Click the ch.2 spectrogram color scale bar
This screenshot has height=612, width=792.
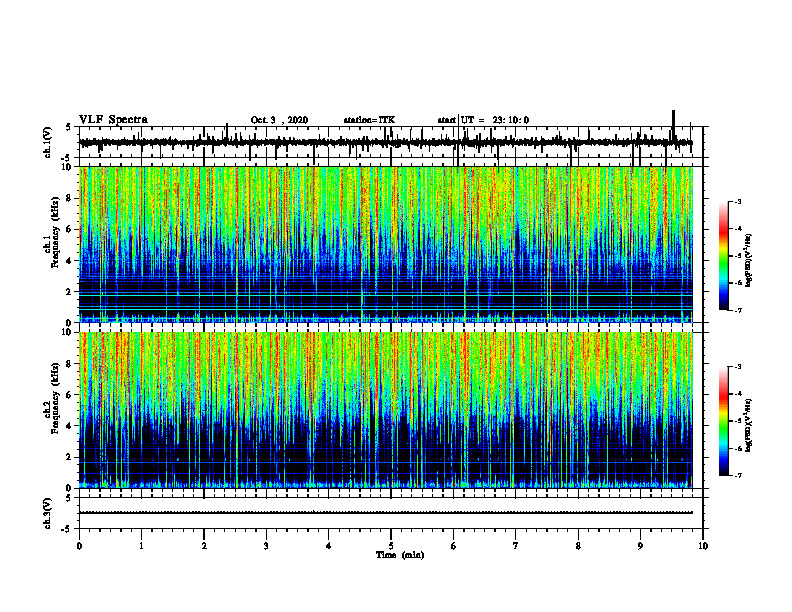tap(723, 421)
